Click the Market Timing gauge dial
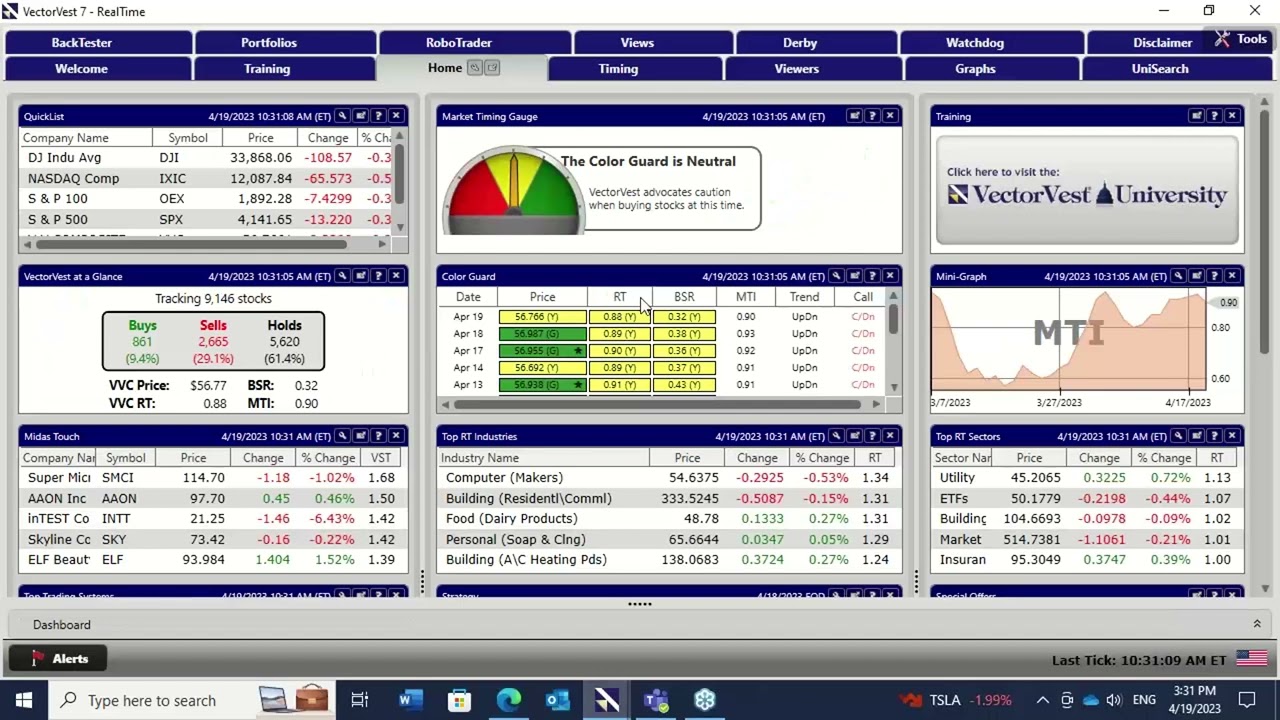 514,191
